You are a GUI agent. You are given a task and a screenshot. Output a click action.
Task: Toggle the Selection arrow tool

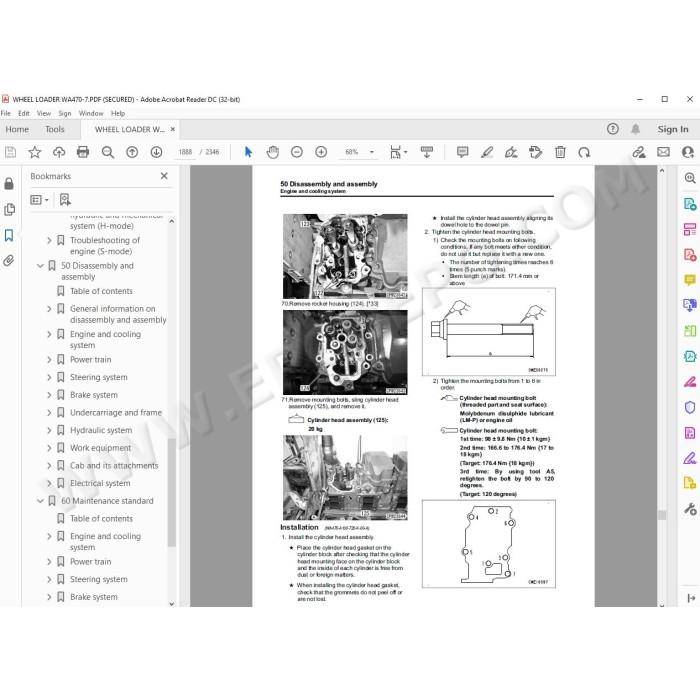click(x=248, y=152)
